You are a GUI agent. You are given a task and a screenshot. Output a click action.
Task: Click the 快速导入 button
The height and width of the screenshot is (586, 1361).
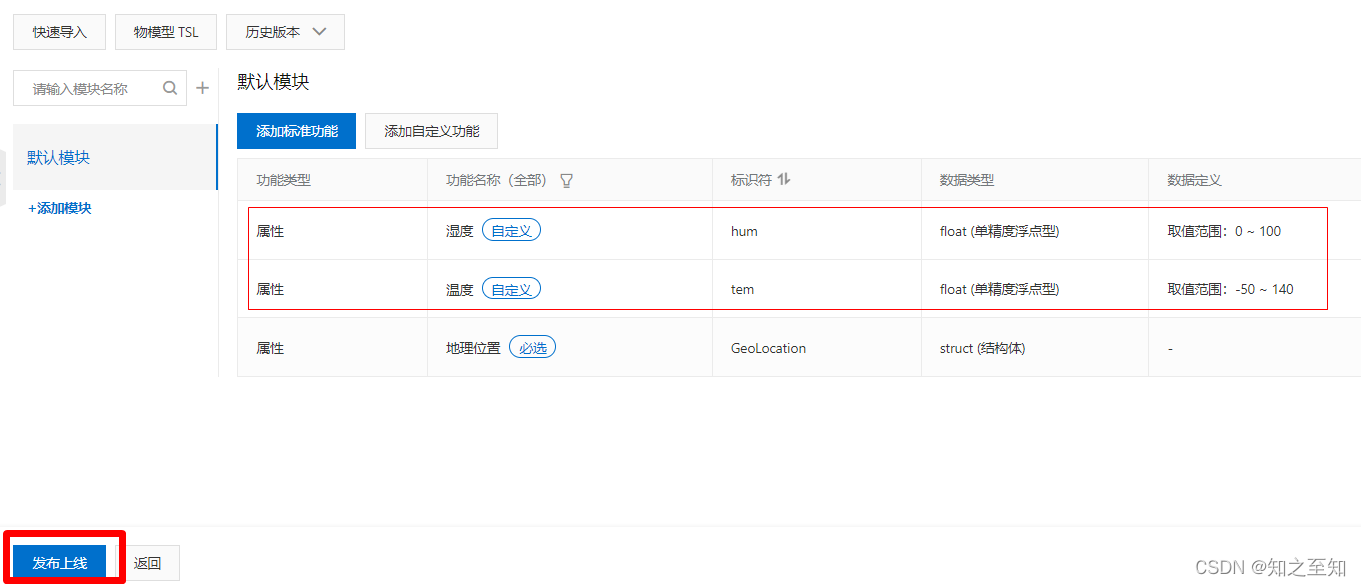click(59, 32)
